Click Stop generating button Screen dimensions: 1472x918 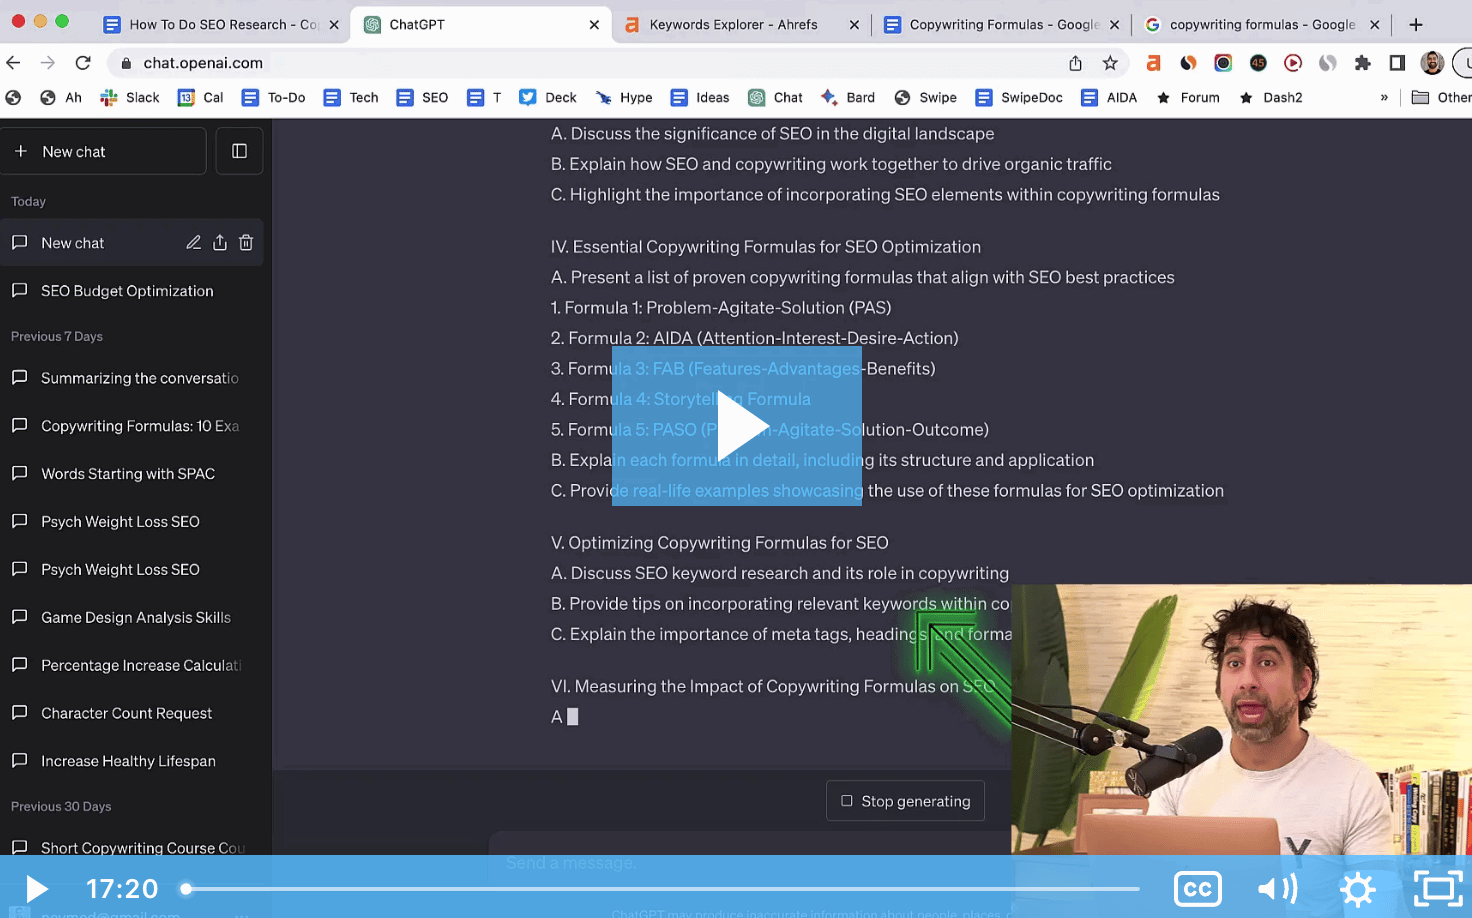[905, 801]
